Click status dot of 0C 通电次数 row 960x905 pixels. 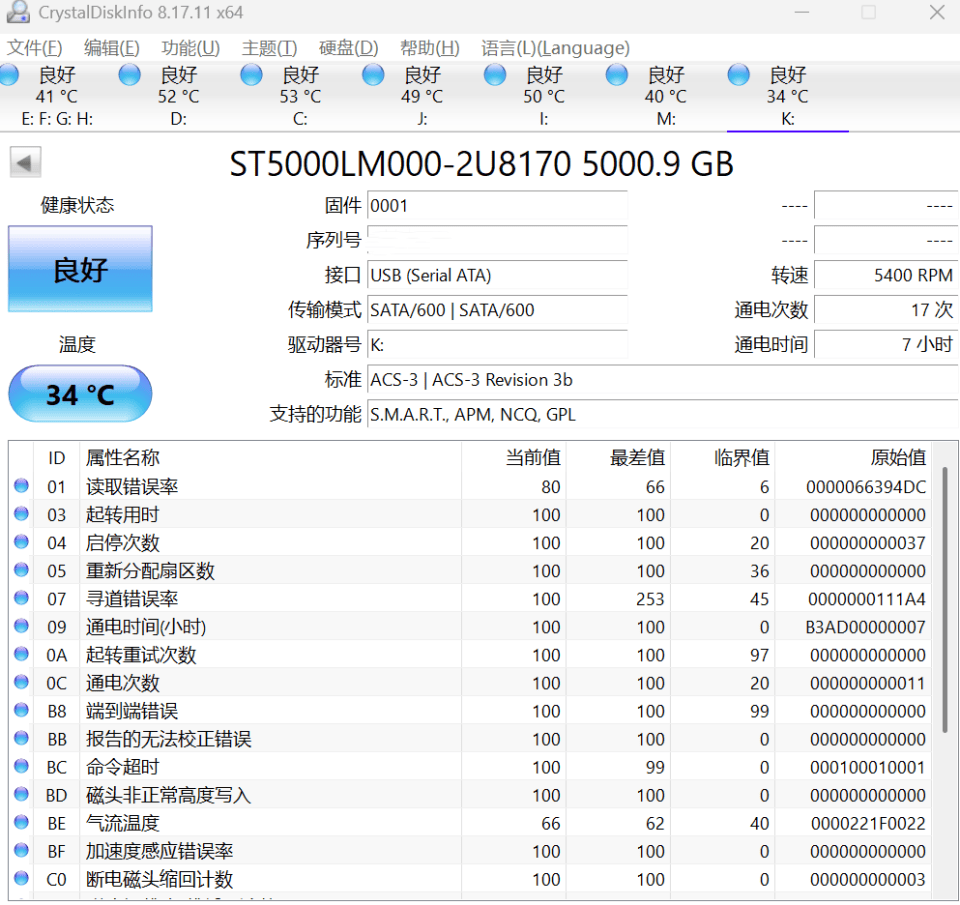click(x=21, y=682)
